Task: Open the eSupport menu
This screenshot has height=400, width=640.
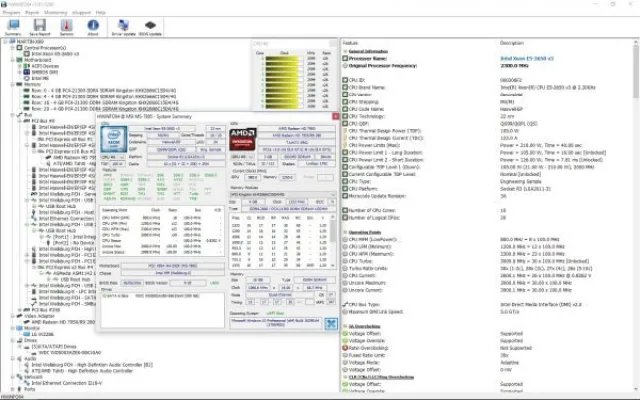Action: coord(82,13)
